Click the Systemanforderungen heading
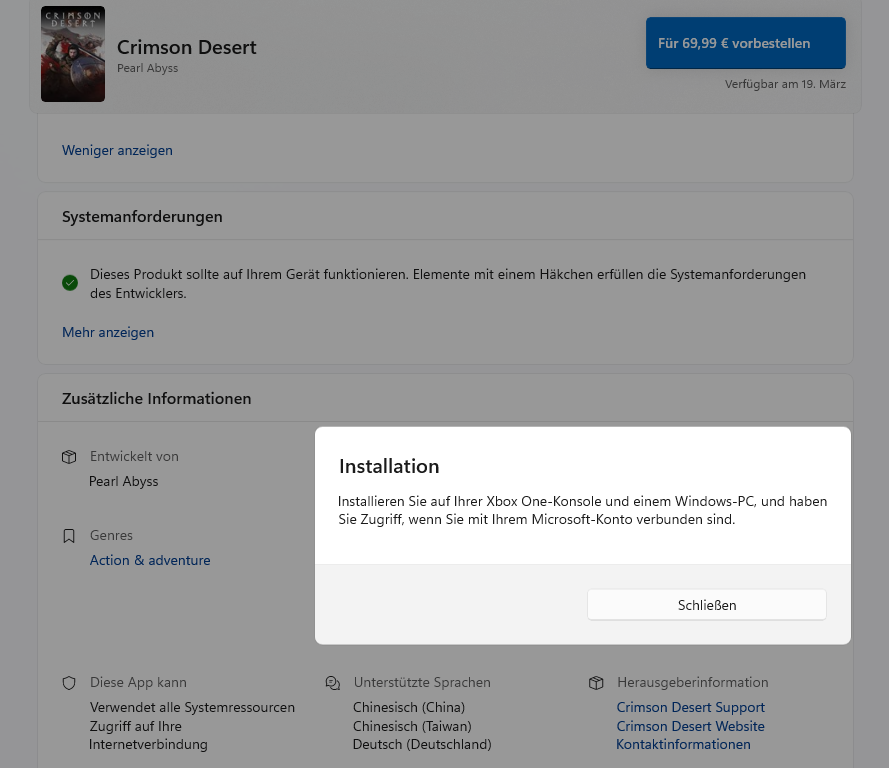The width and height of the screenshot is (889, 768). point(142,217)
